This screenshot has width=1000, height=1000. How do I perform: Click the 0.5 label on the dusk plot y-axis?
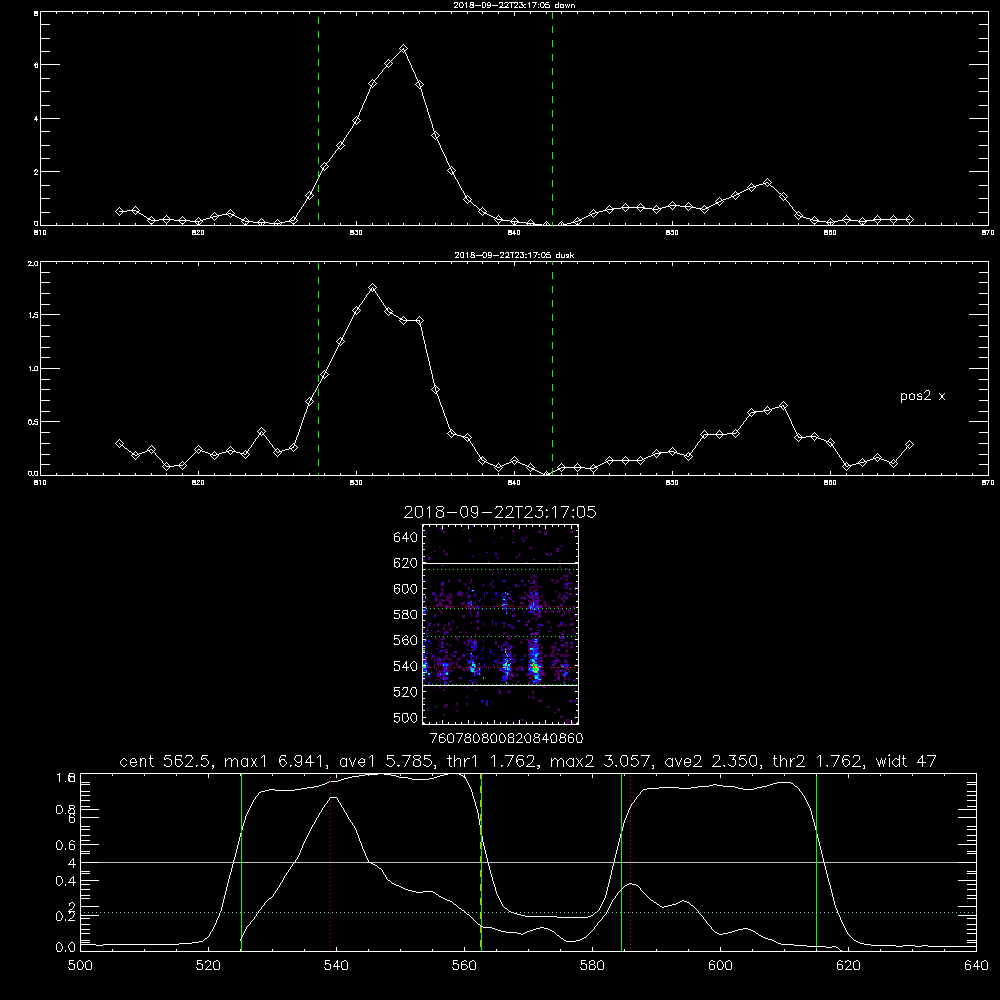33,422
